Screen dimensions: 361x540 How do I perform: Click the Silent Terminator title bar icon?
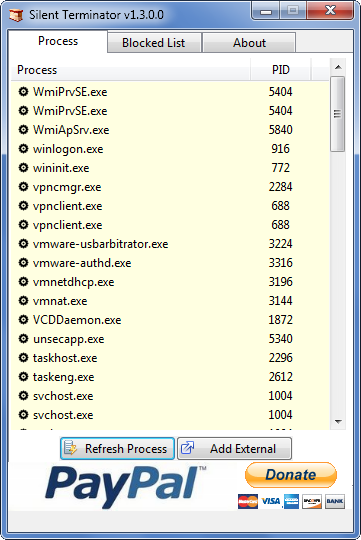tap(16, 15)
